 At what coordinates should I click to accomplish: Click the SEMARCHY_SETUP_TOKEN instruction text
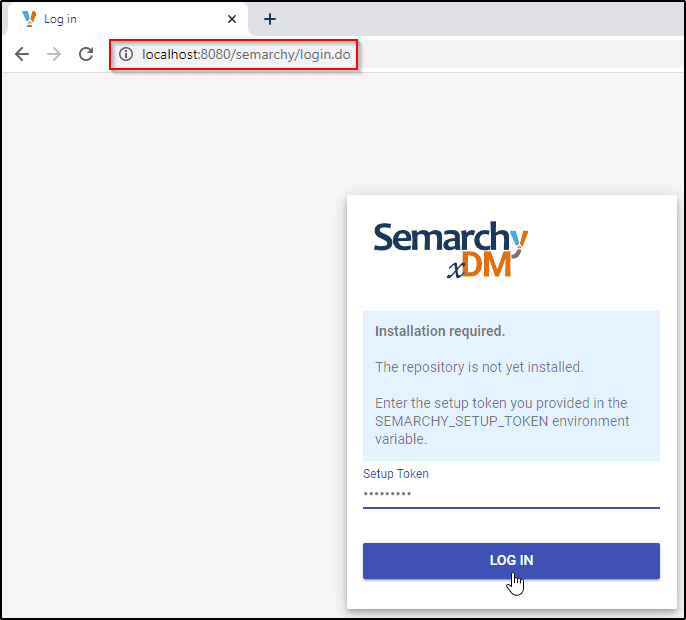tap(502, 421)
